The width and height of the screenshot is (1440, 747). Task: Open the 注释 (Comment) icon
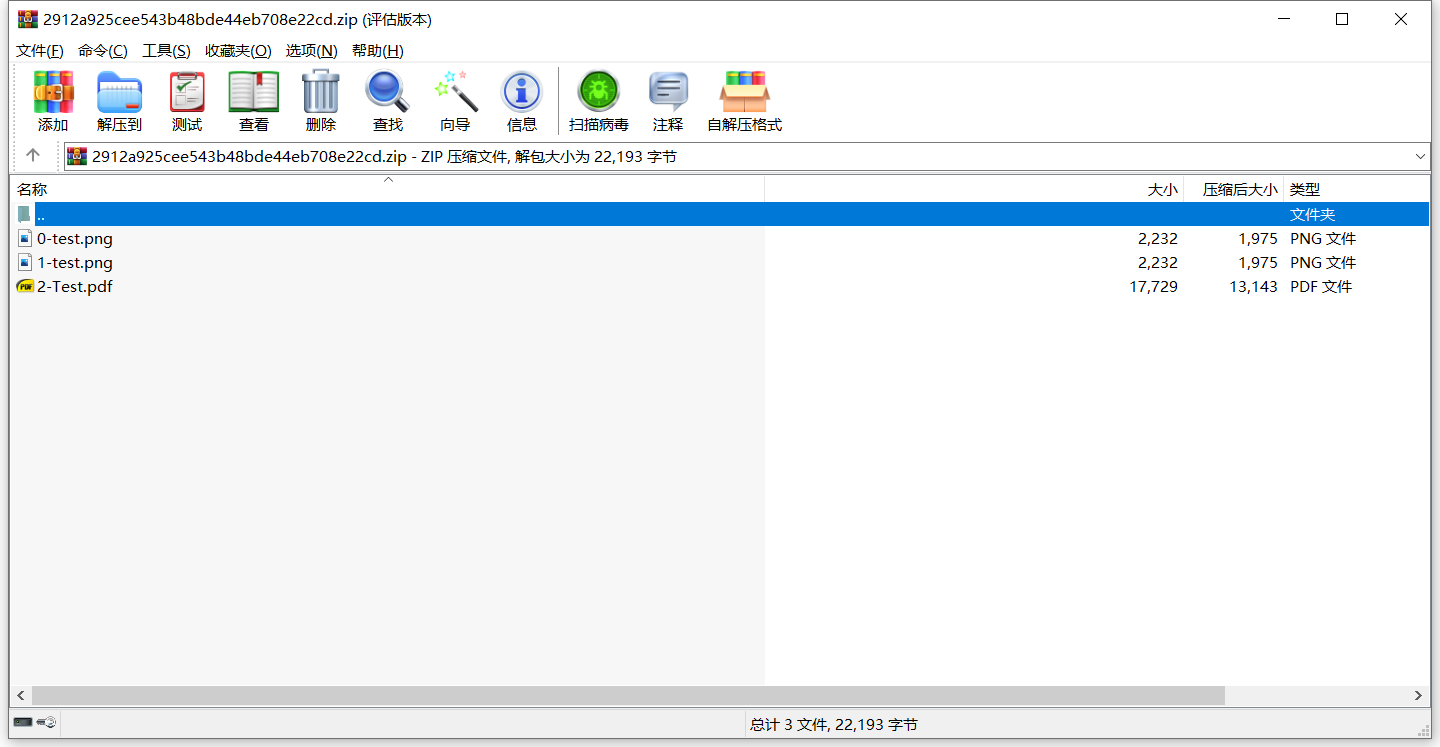[x=668, y=101]
